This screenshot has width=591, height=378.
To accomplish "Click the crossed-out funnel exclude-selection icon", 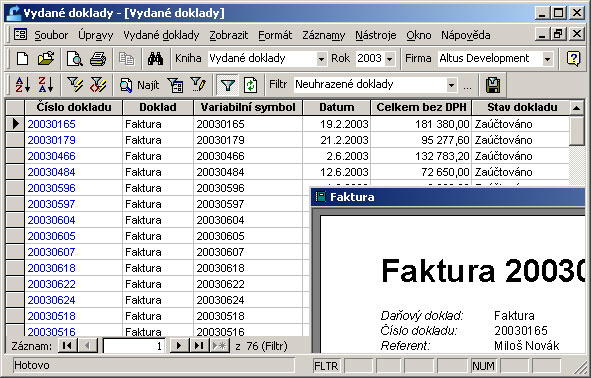I will pyautogui.click(x=98, y=84).
